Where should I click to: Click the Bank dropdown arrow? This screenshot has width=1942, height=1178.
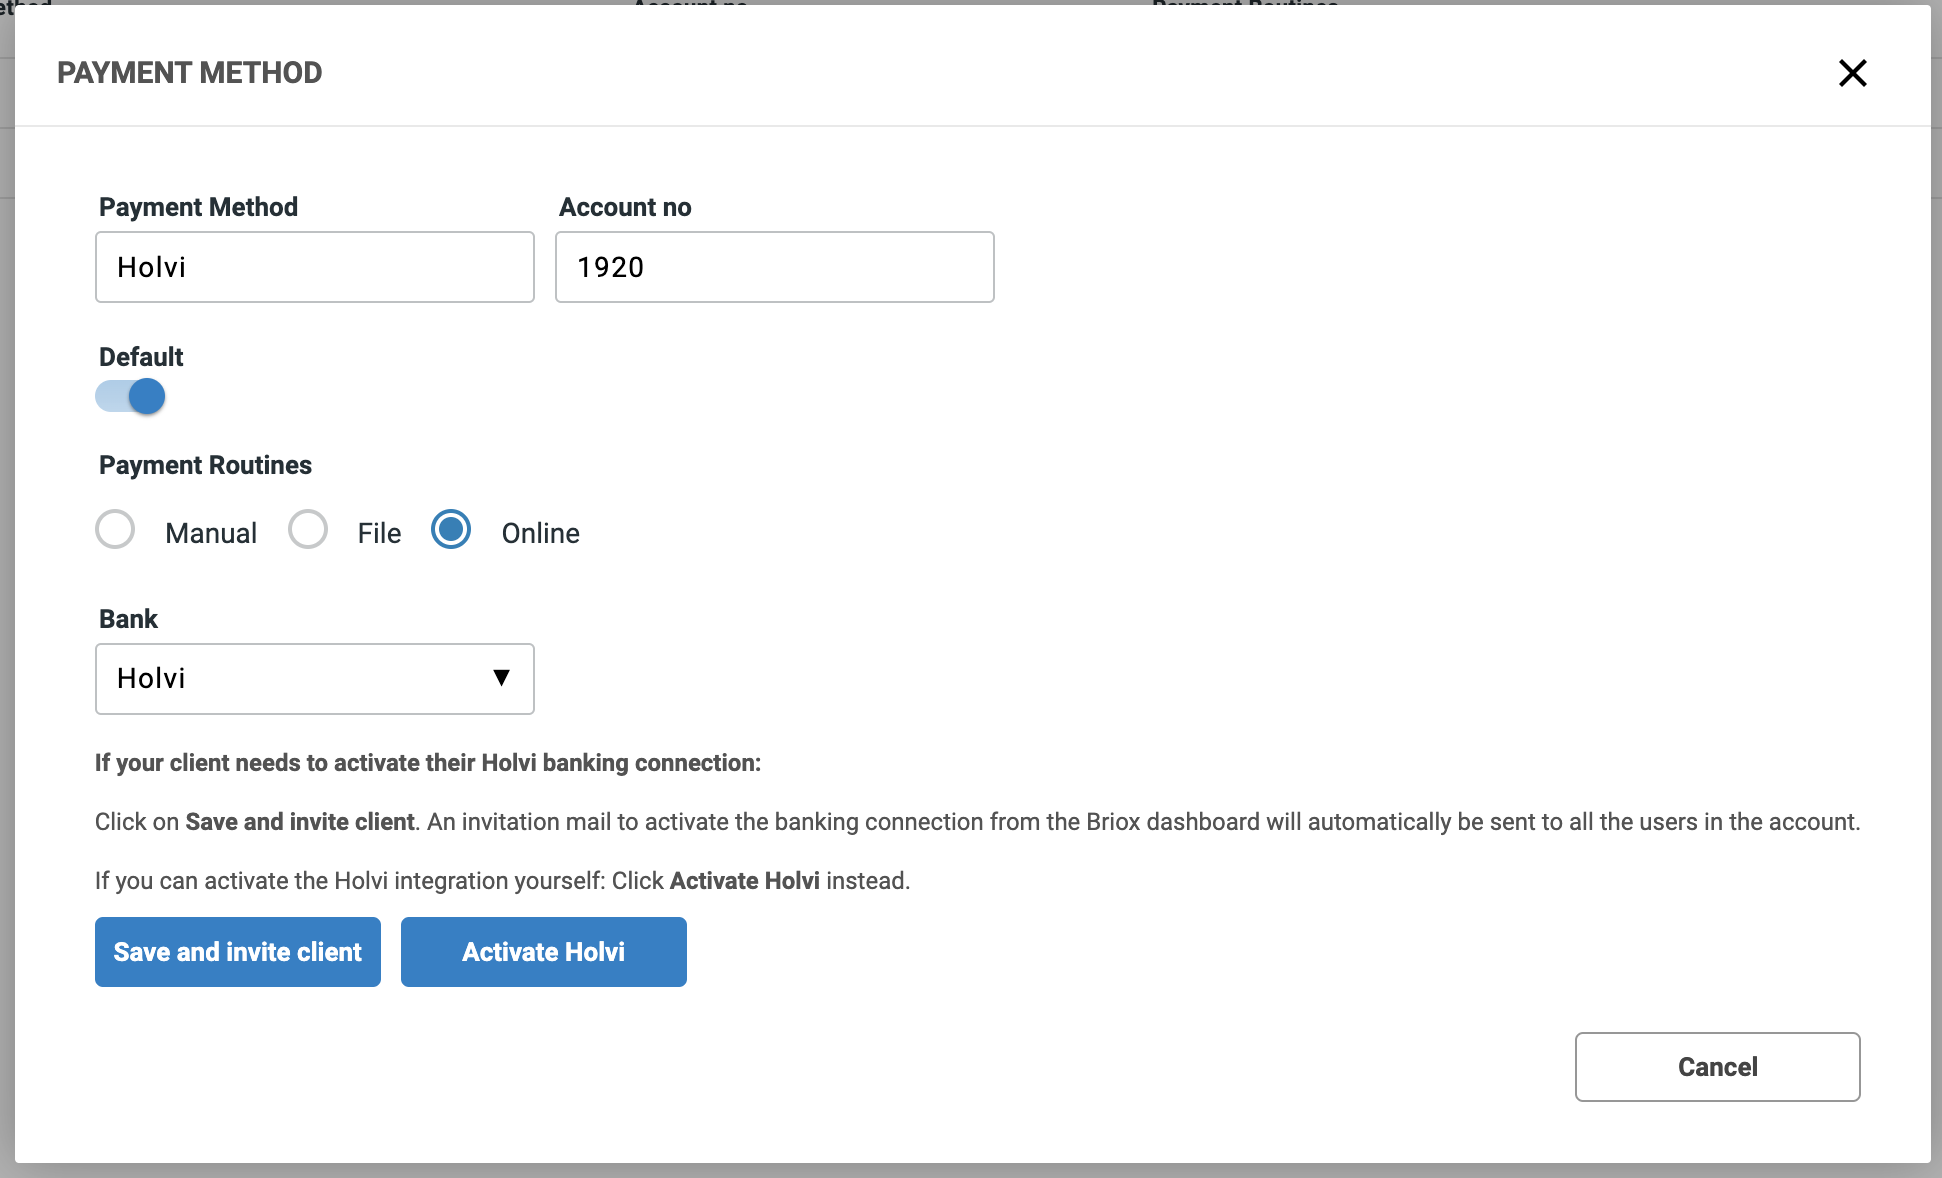502,678
